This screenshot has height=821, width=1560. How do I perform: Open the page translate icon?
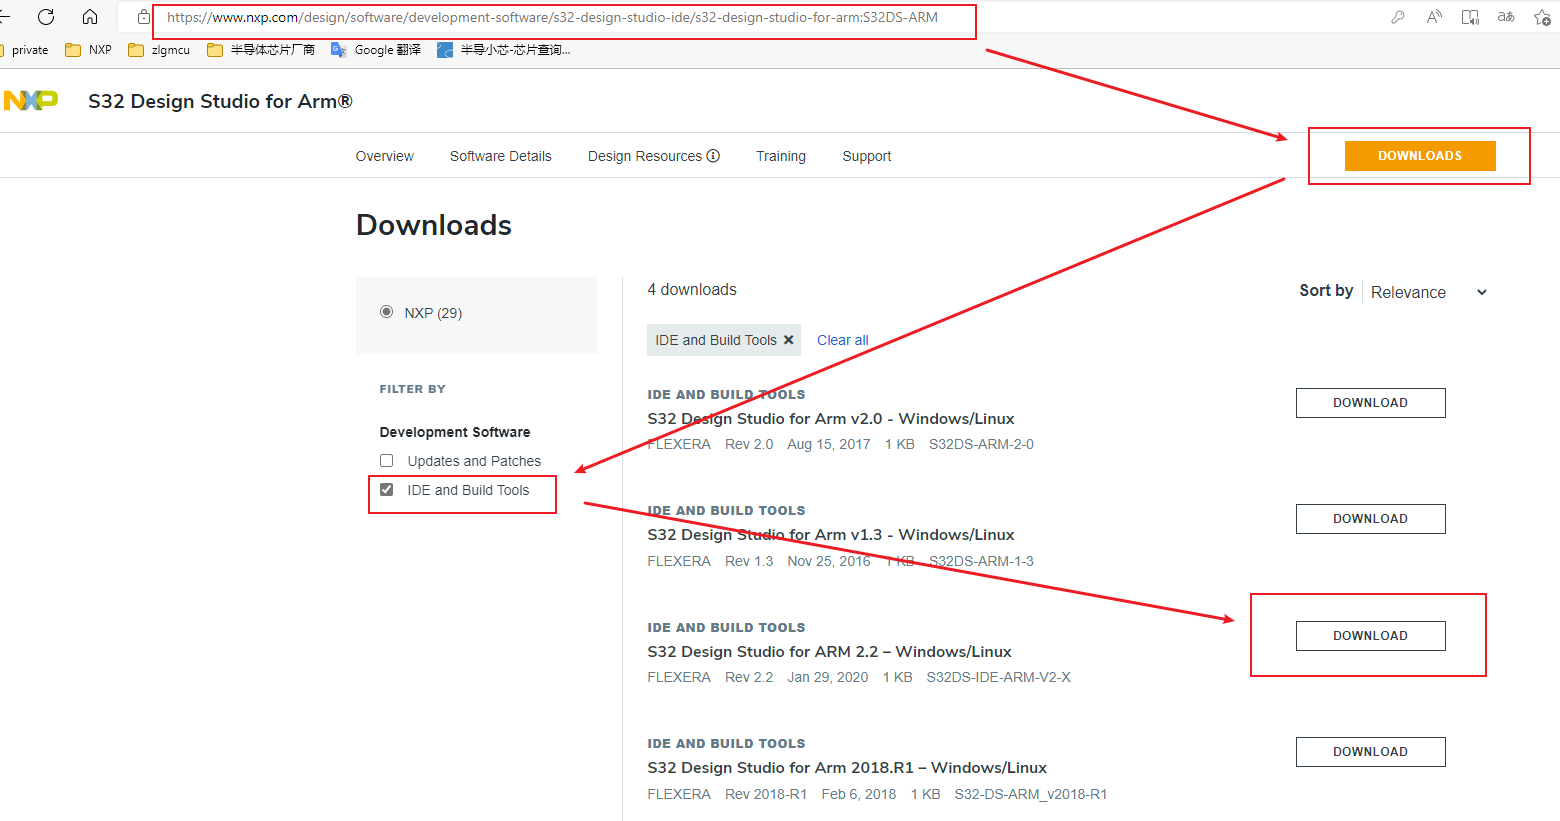pyautogui.click(x=1506, y=17)
